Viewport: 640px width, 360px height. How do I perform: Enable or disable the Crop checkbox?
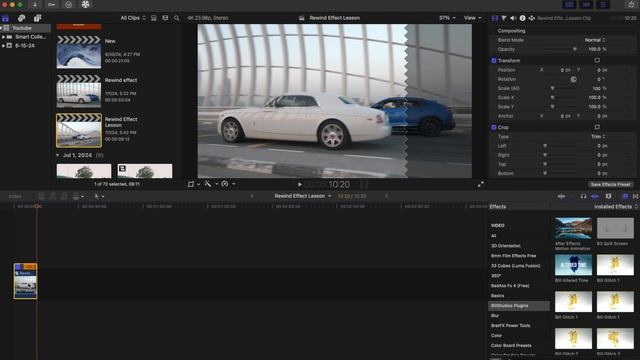493,127
